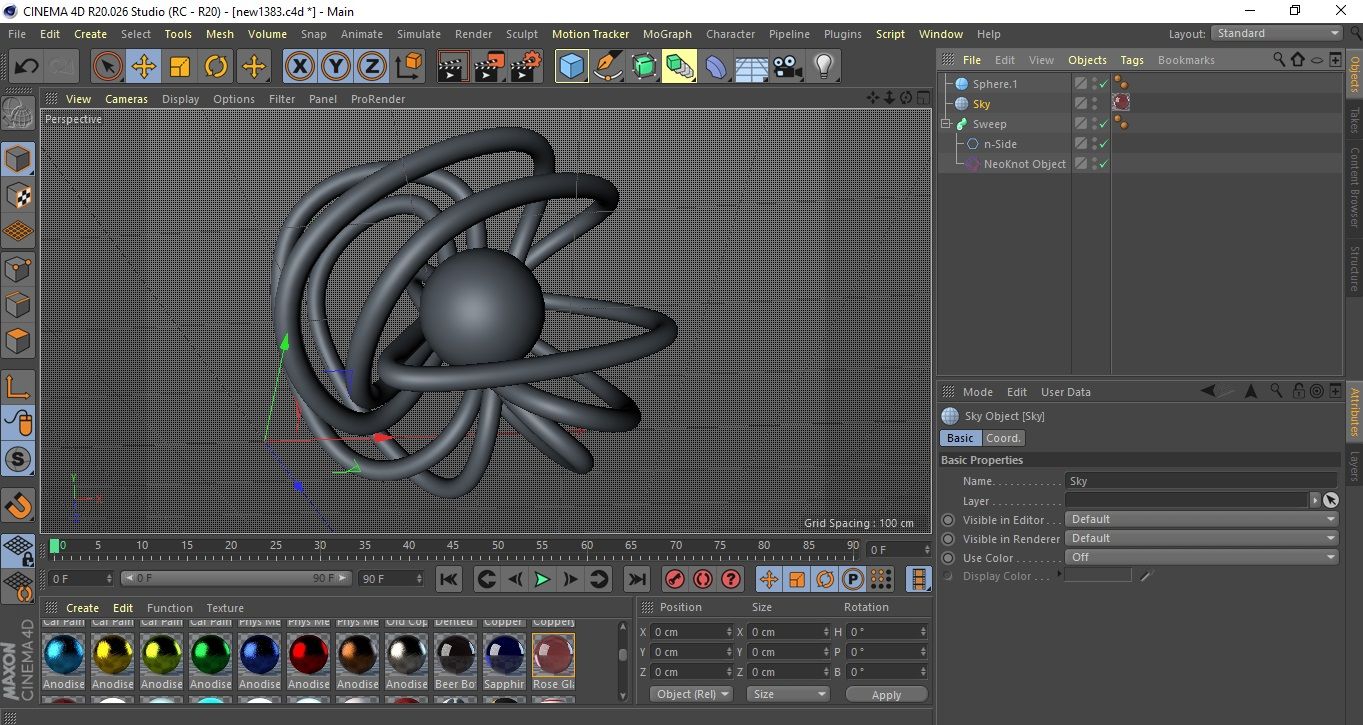Switch coordinate system icon
The image size is (1363, 725).
tap(409, 67)
